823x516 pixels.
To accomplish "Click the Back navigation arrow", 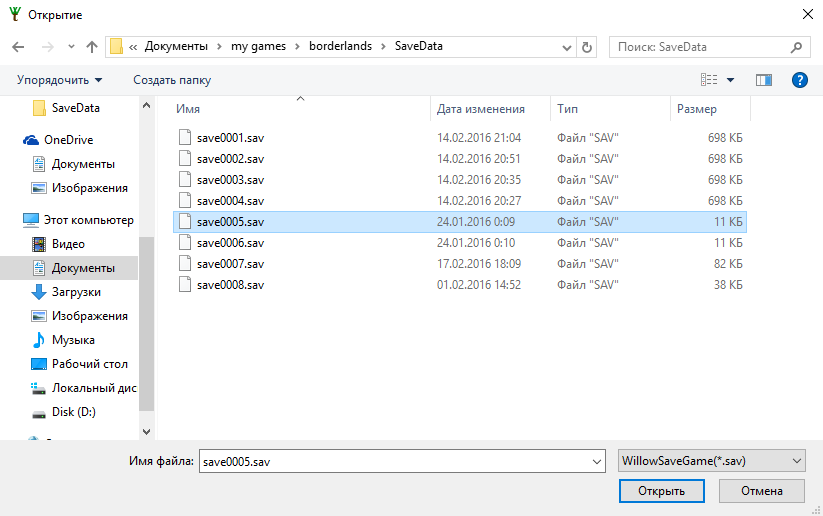I will (18, 47).
